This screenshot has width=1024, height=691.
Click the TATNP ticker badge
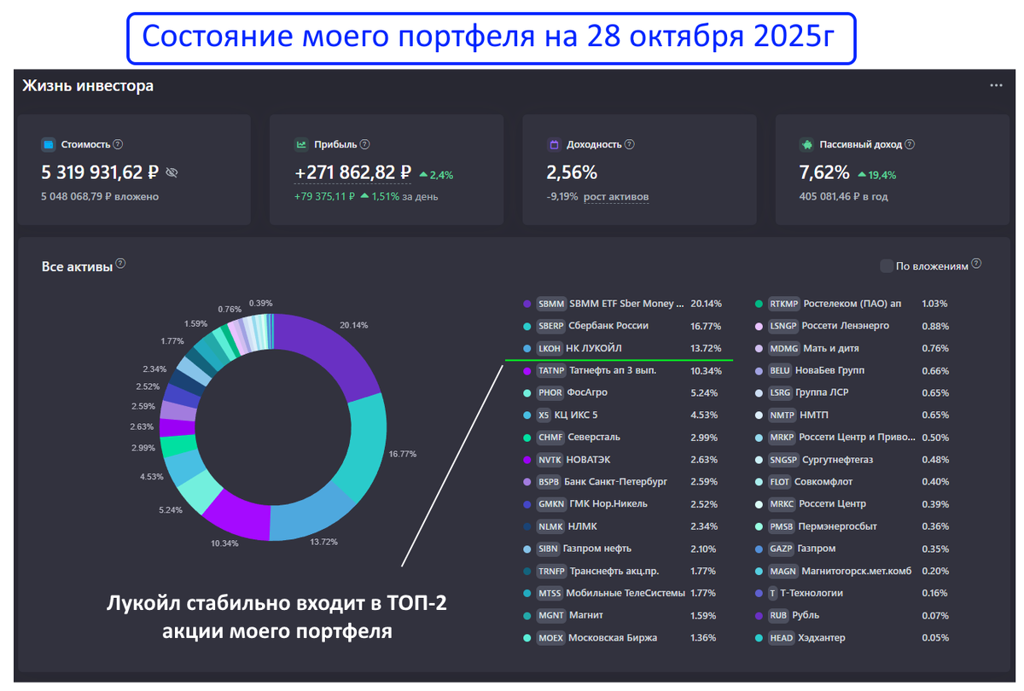(551, 371)
